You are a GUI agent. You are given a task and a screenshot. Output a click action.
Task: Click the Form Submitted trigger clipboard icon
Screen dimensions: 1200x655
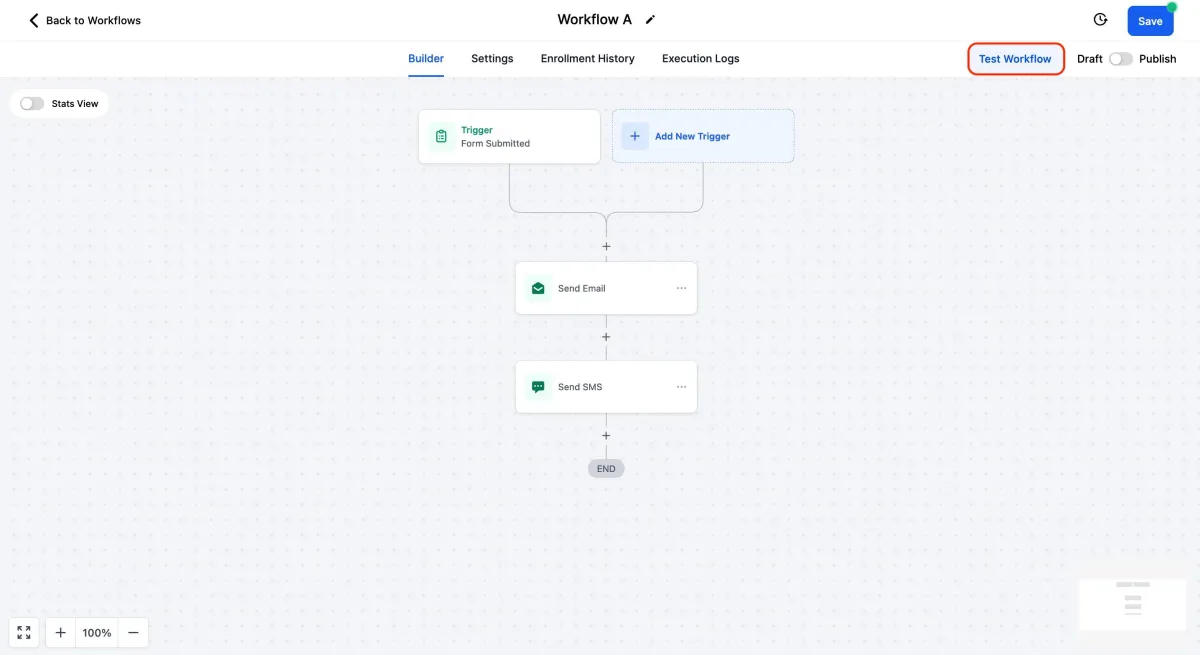(x=441, y=136)
